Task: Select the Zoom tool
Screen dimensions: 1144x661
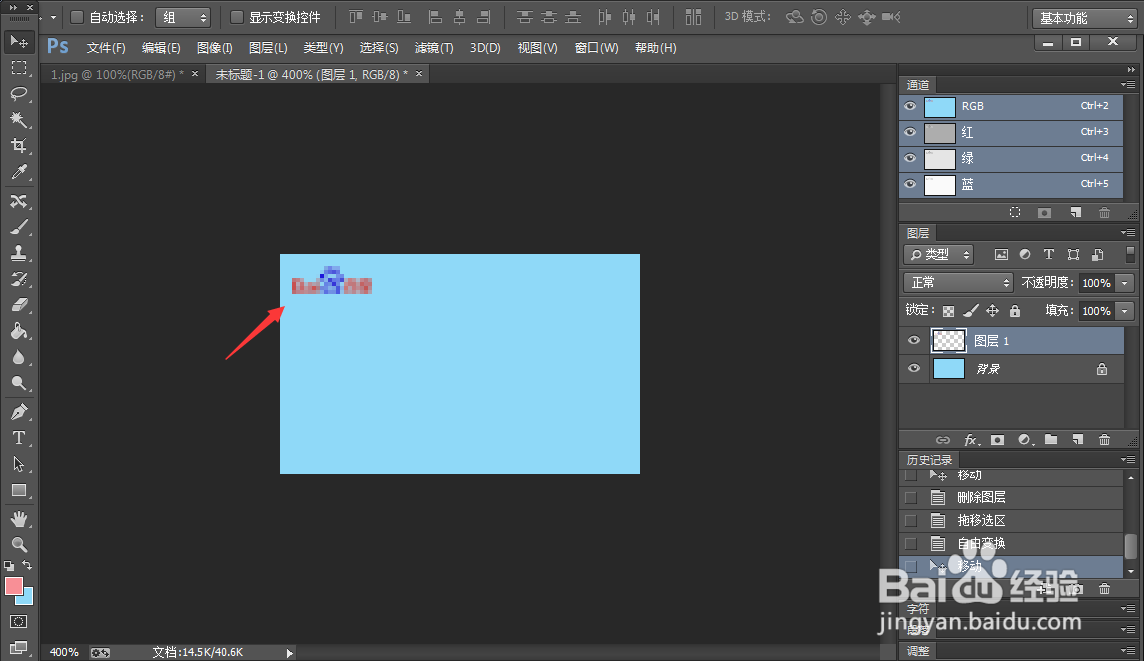Action: point(19,545)
